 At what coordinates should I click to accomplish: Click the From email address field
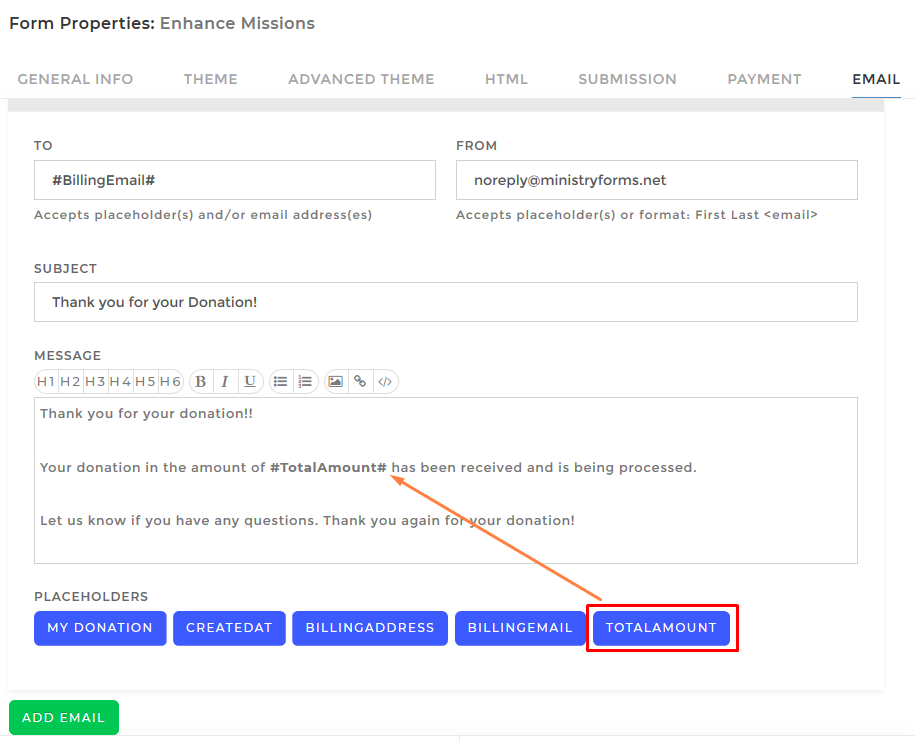(x=656, y=180)
